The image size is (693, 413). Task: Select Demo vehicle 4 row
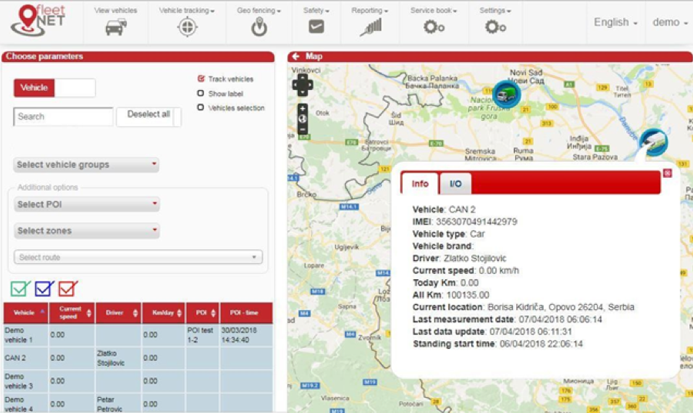click(x=138, y=403)
